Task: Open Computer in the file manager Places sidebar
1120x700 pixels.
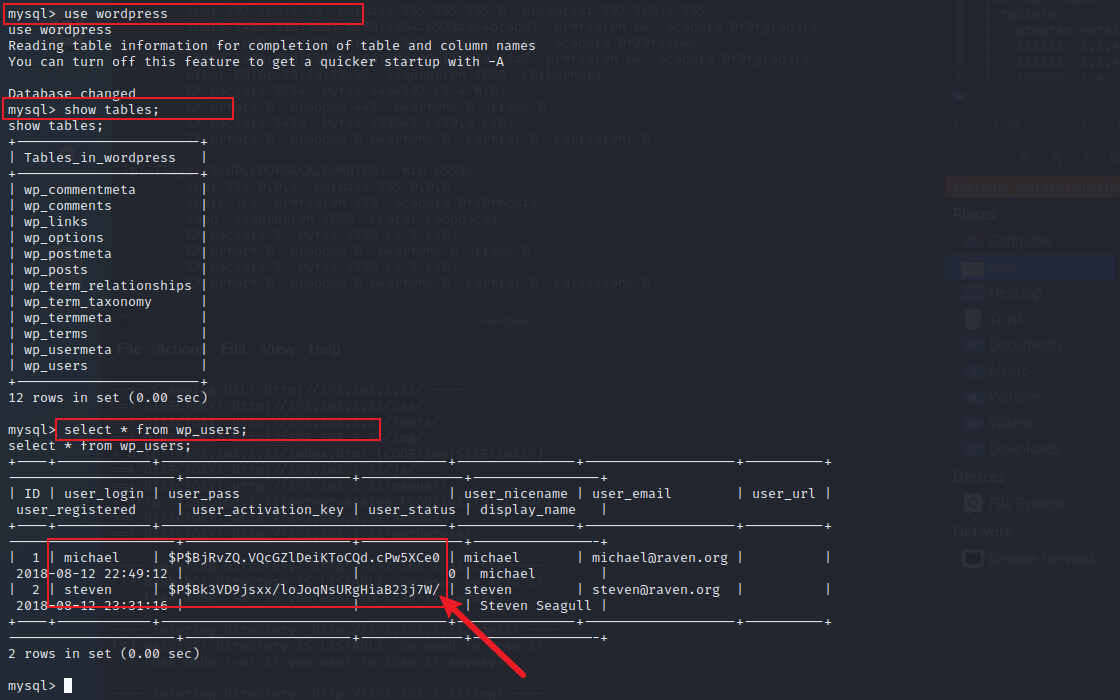Action: point(1007,241)
